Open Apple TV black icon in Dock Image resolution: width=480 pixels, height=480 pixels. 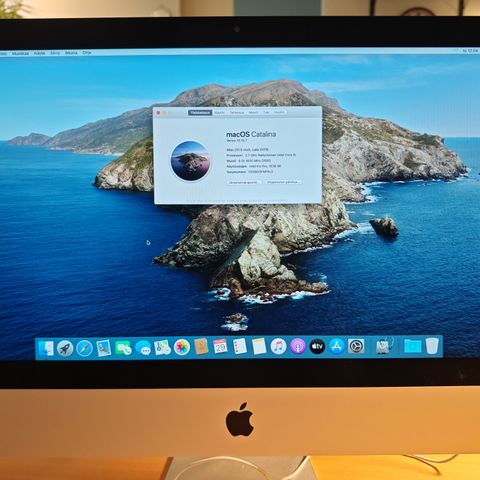317,347
